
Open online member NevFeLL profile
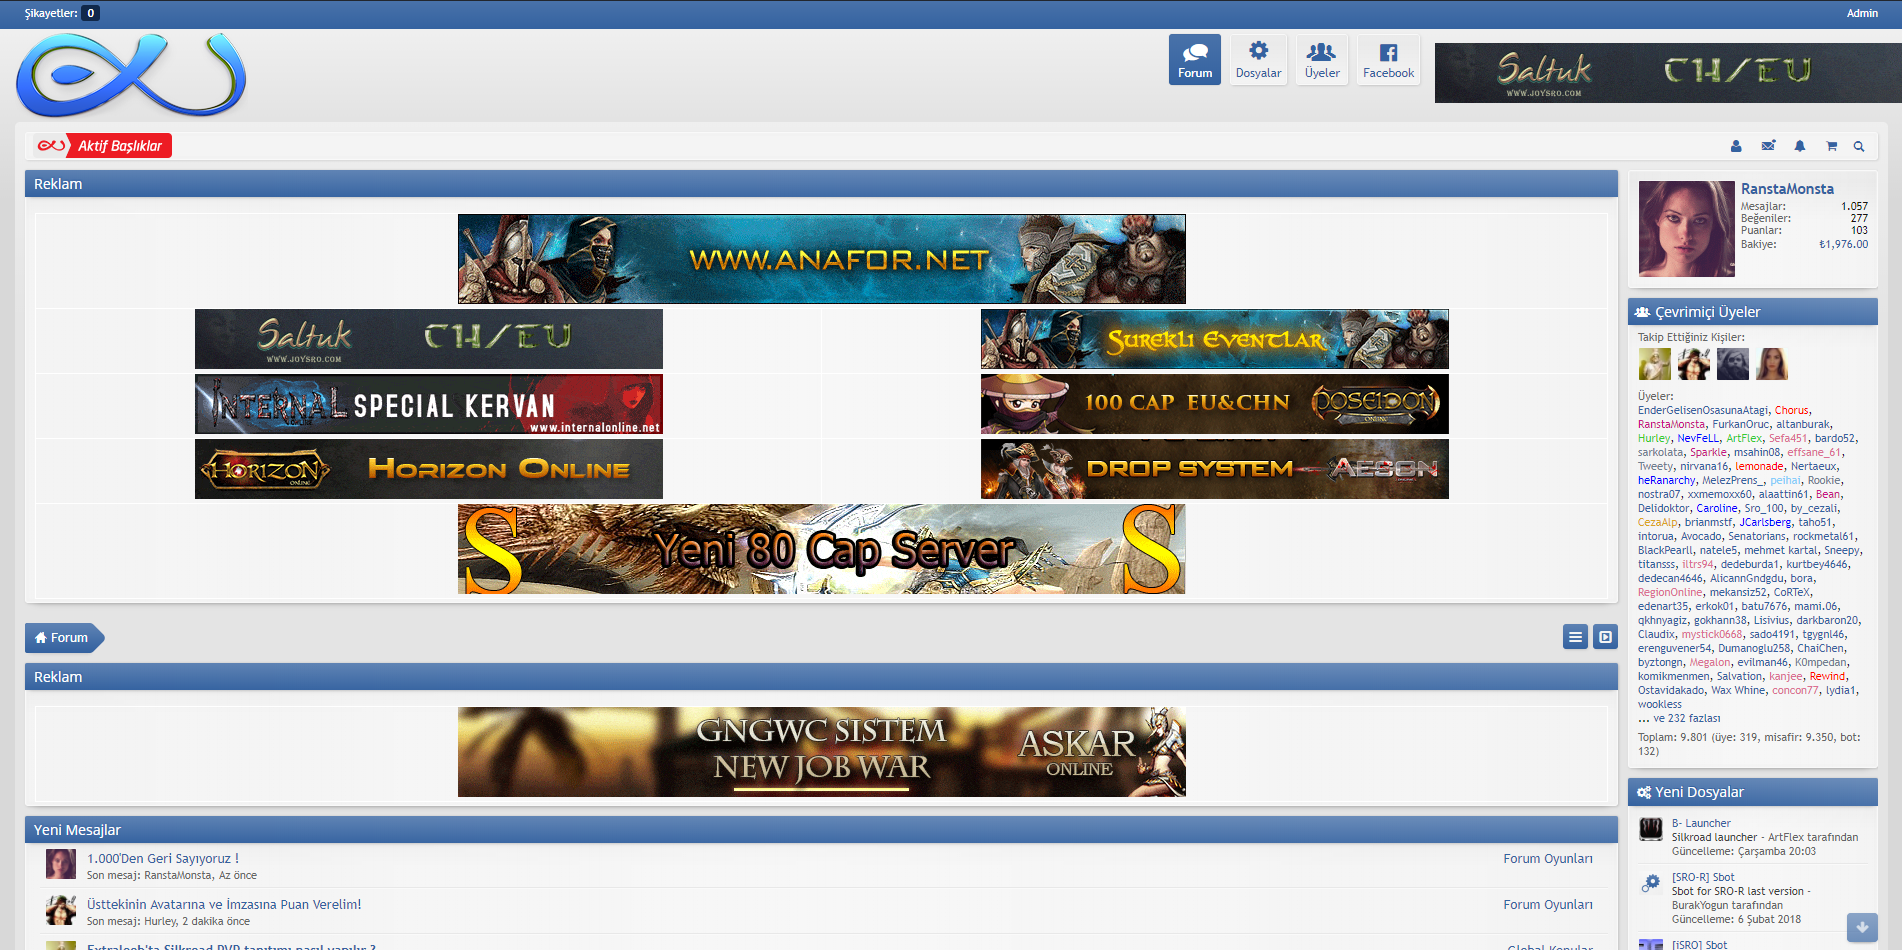[1698, 438]
